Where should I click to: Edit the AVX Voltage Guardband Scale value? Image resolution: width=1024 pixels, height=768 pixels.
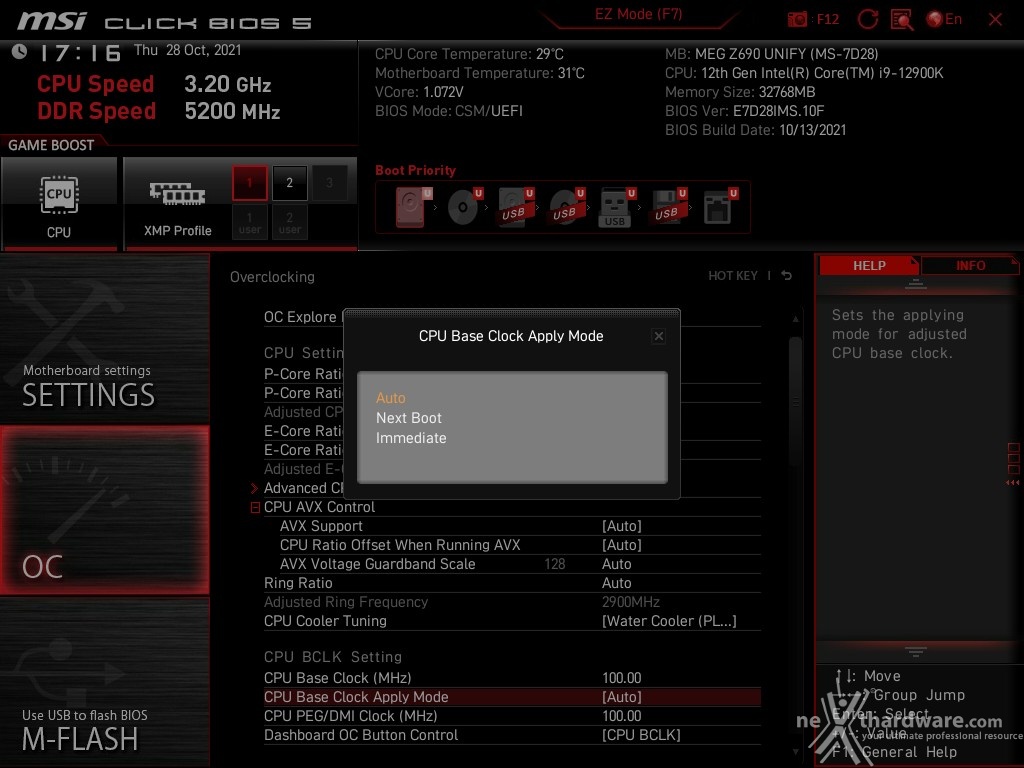pyautogui.click(x=616, y=564)
